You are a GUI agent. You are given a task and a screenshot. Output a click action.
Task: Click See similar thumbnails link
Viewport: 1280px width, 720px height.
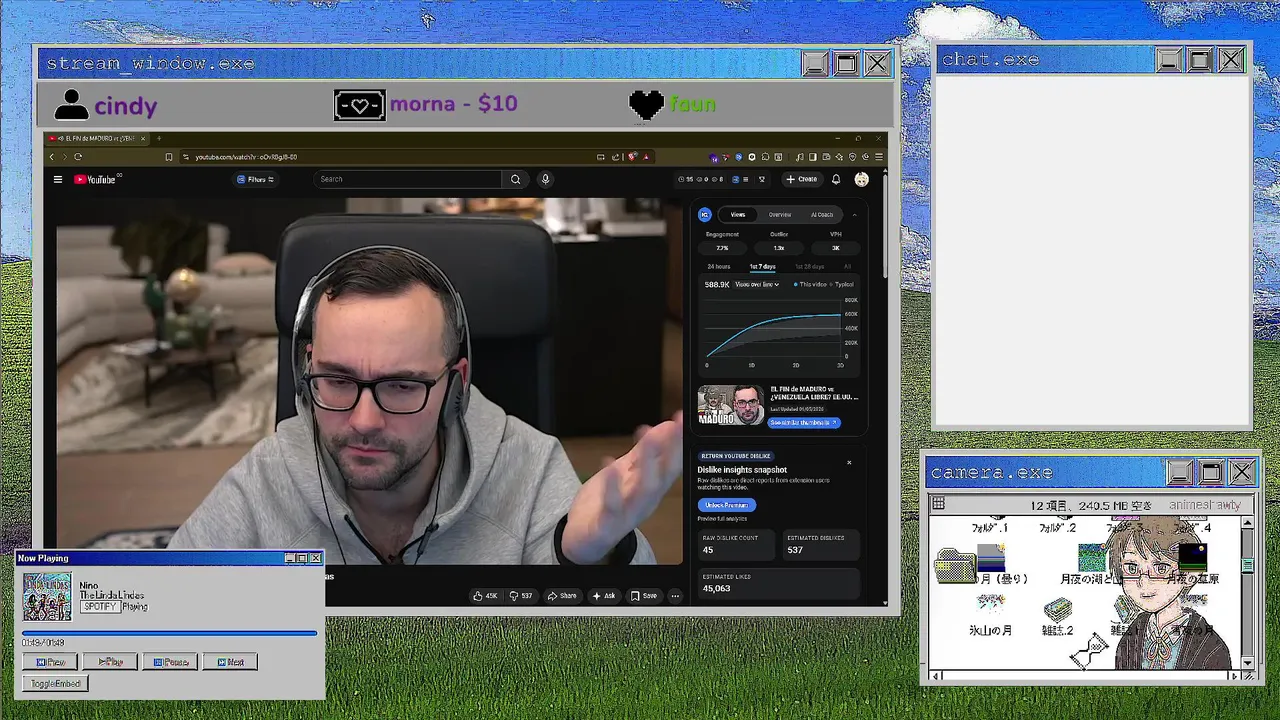coord(804,423)
